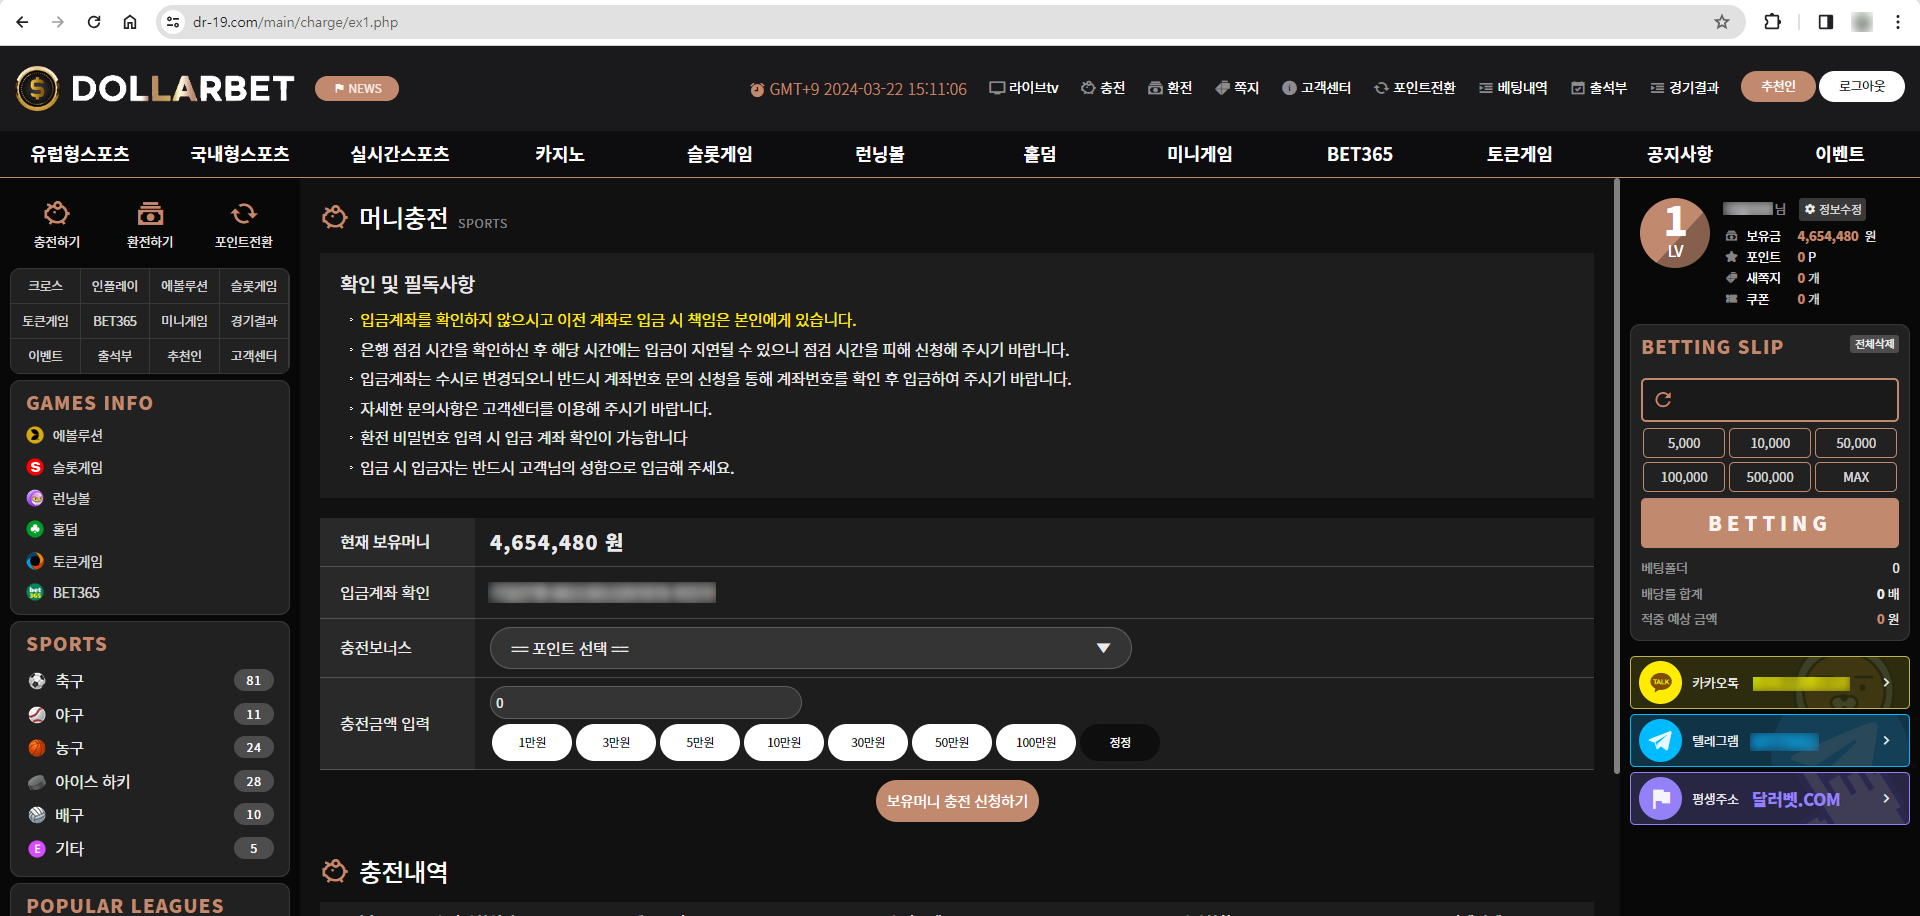The height and width of the screenshot is (916, 1920).
Task: Open the 포인트 선택 bonus dropdown
Action: click(810, 648)
